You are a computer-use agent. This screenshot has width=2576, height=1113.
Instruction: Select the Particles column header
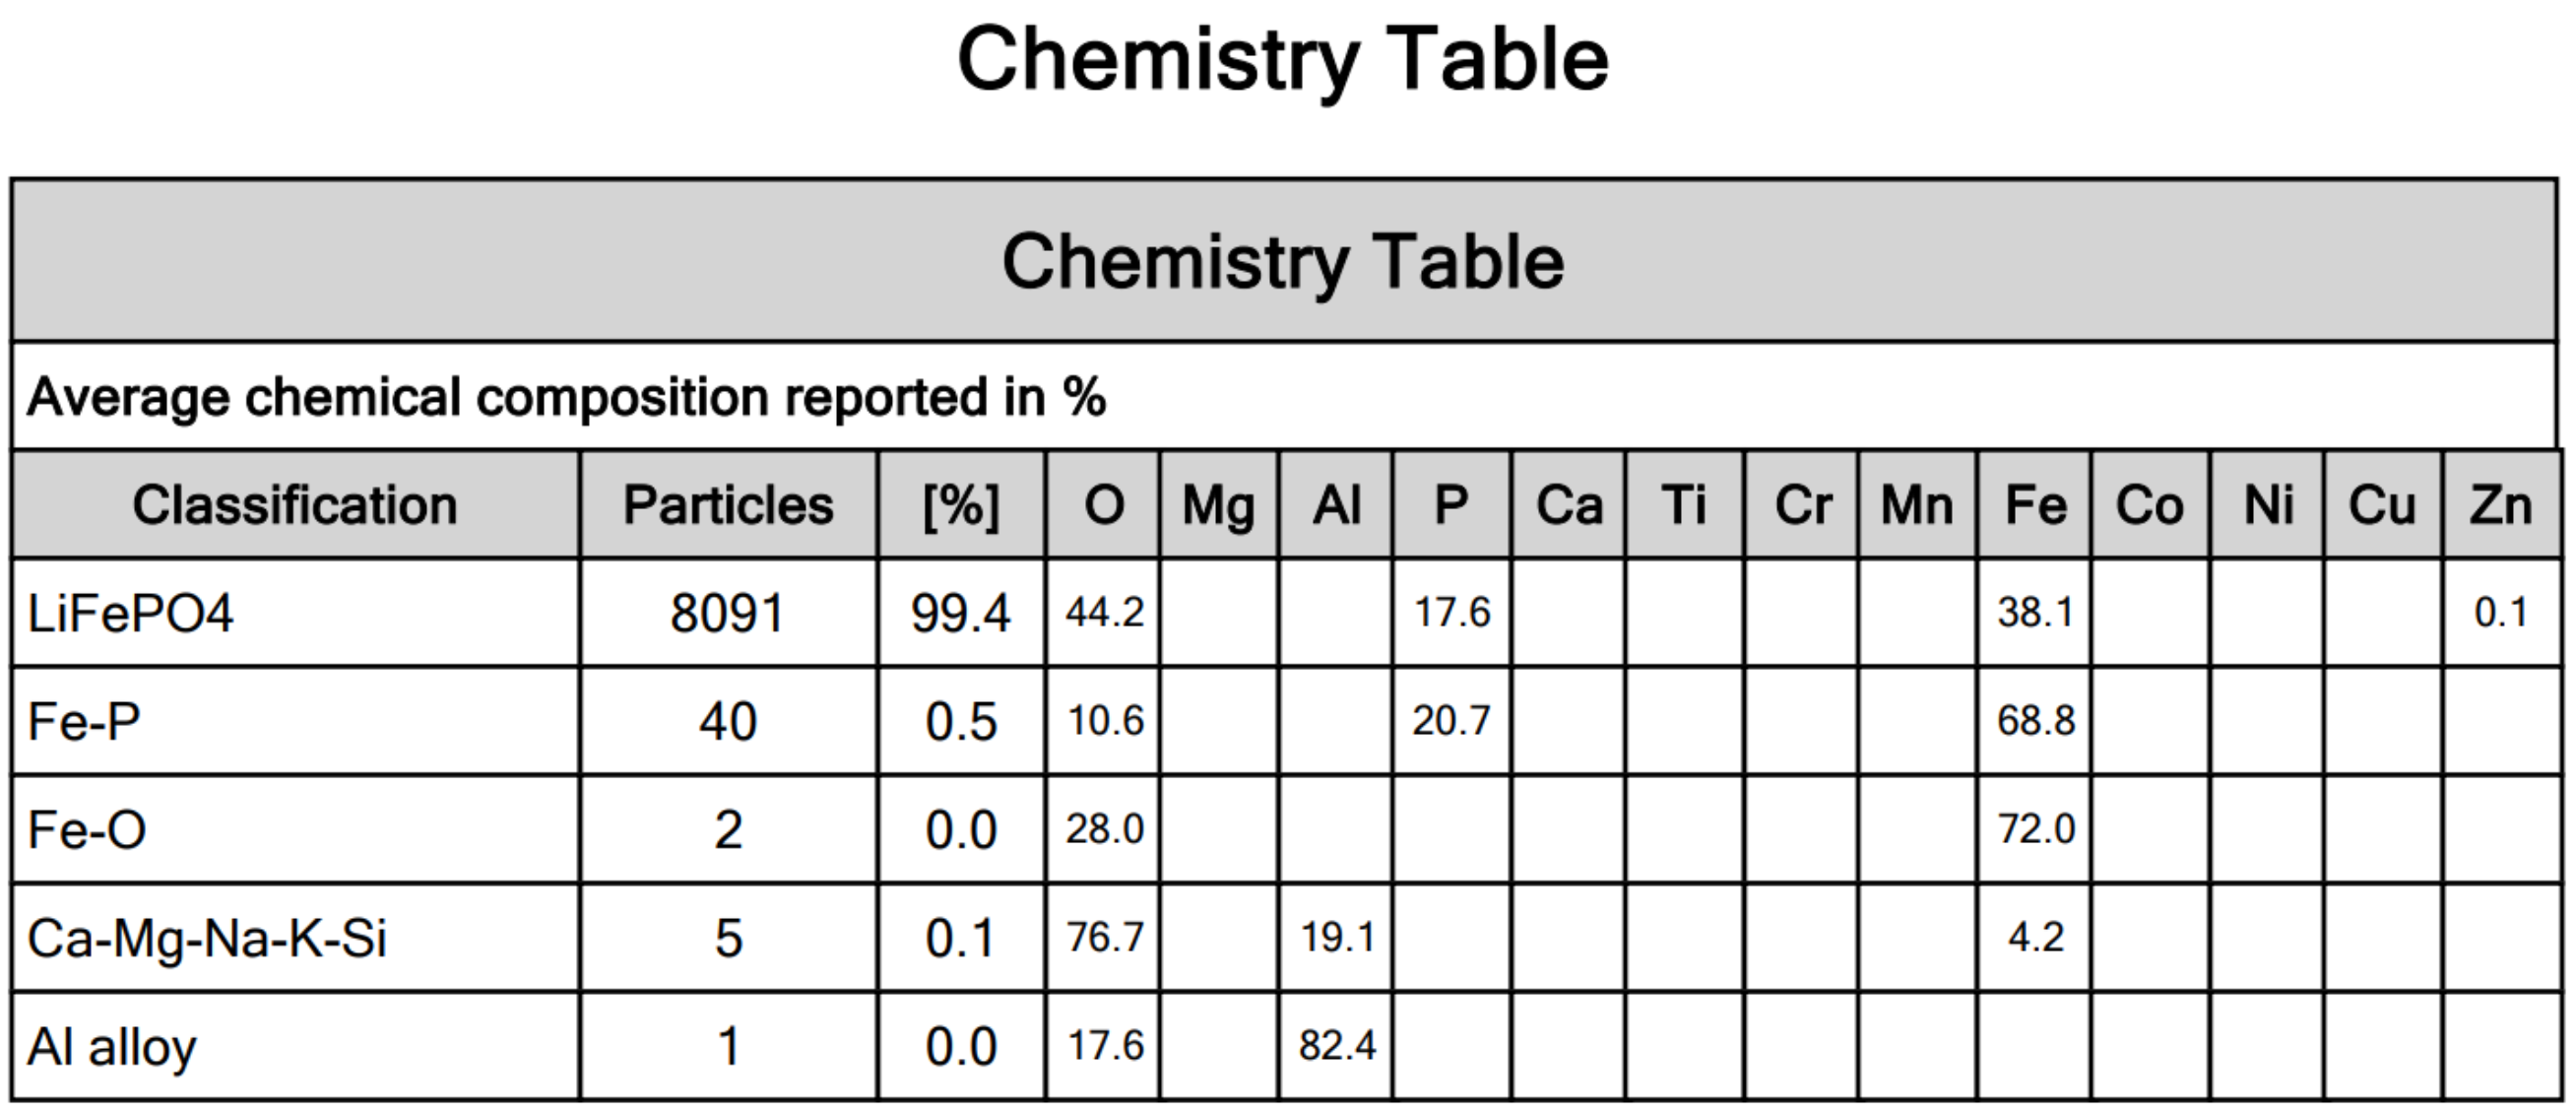728,504
